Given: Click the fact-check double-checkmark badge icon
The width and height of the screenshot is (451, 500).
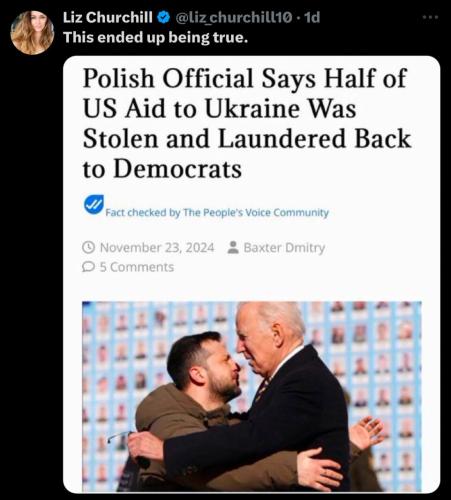Looking at the screenshot, I should click(x=93, y=205).
